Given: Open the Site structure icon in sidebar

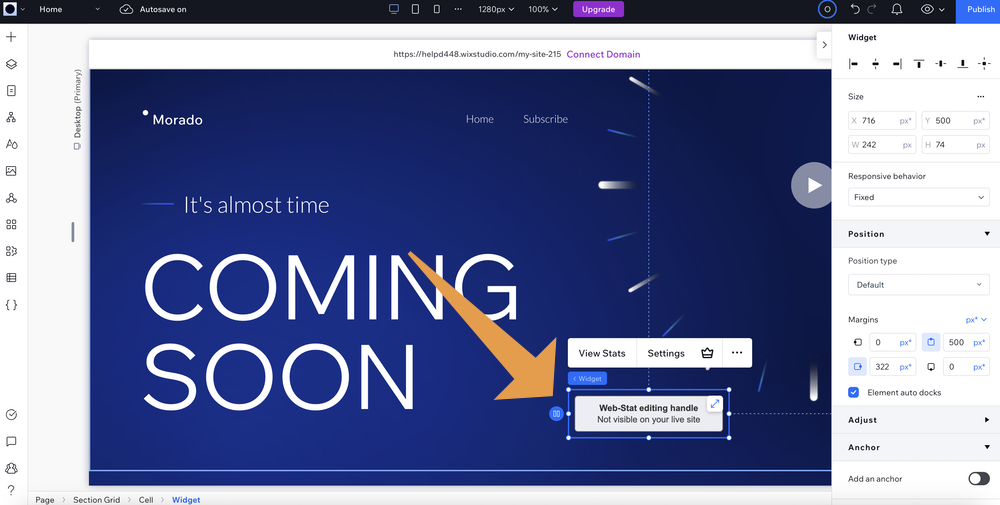Looking at the screenshot, I should point(11,117).
